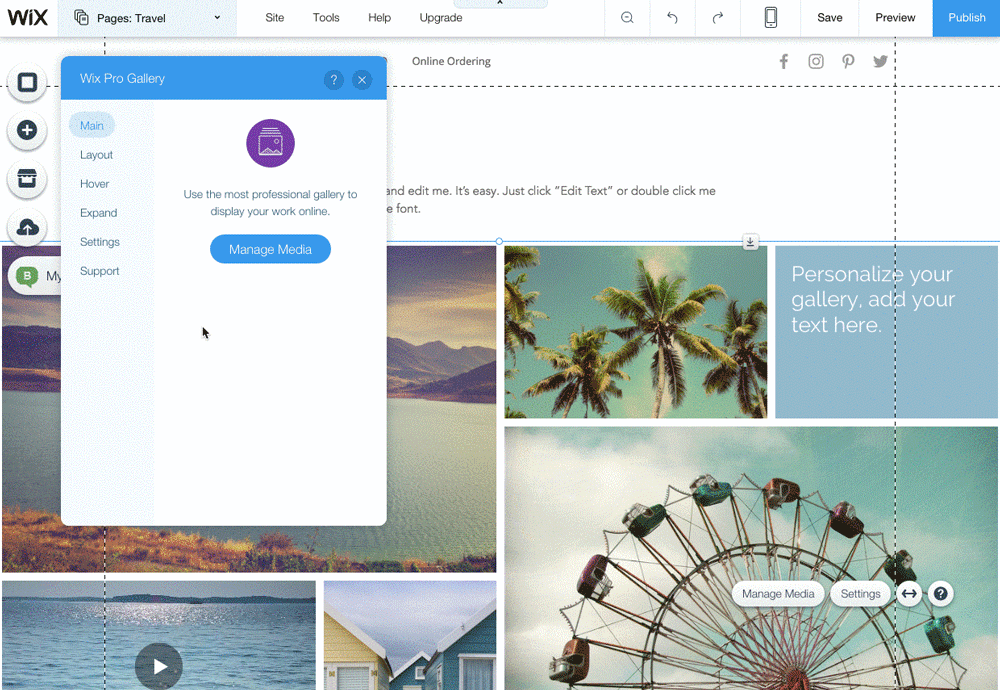Select the Settings tab in gallery panel
The image size is (1000, 690).
99,242
